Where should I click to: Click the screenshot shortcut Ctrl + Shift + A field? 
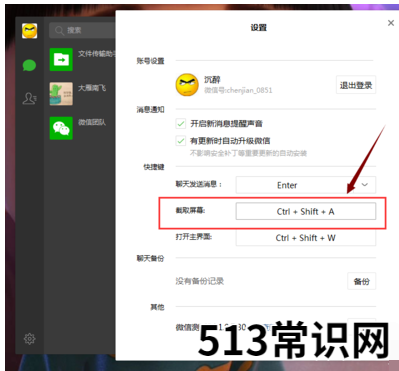pyautogui.click(x=306, y=211)
